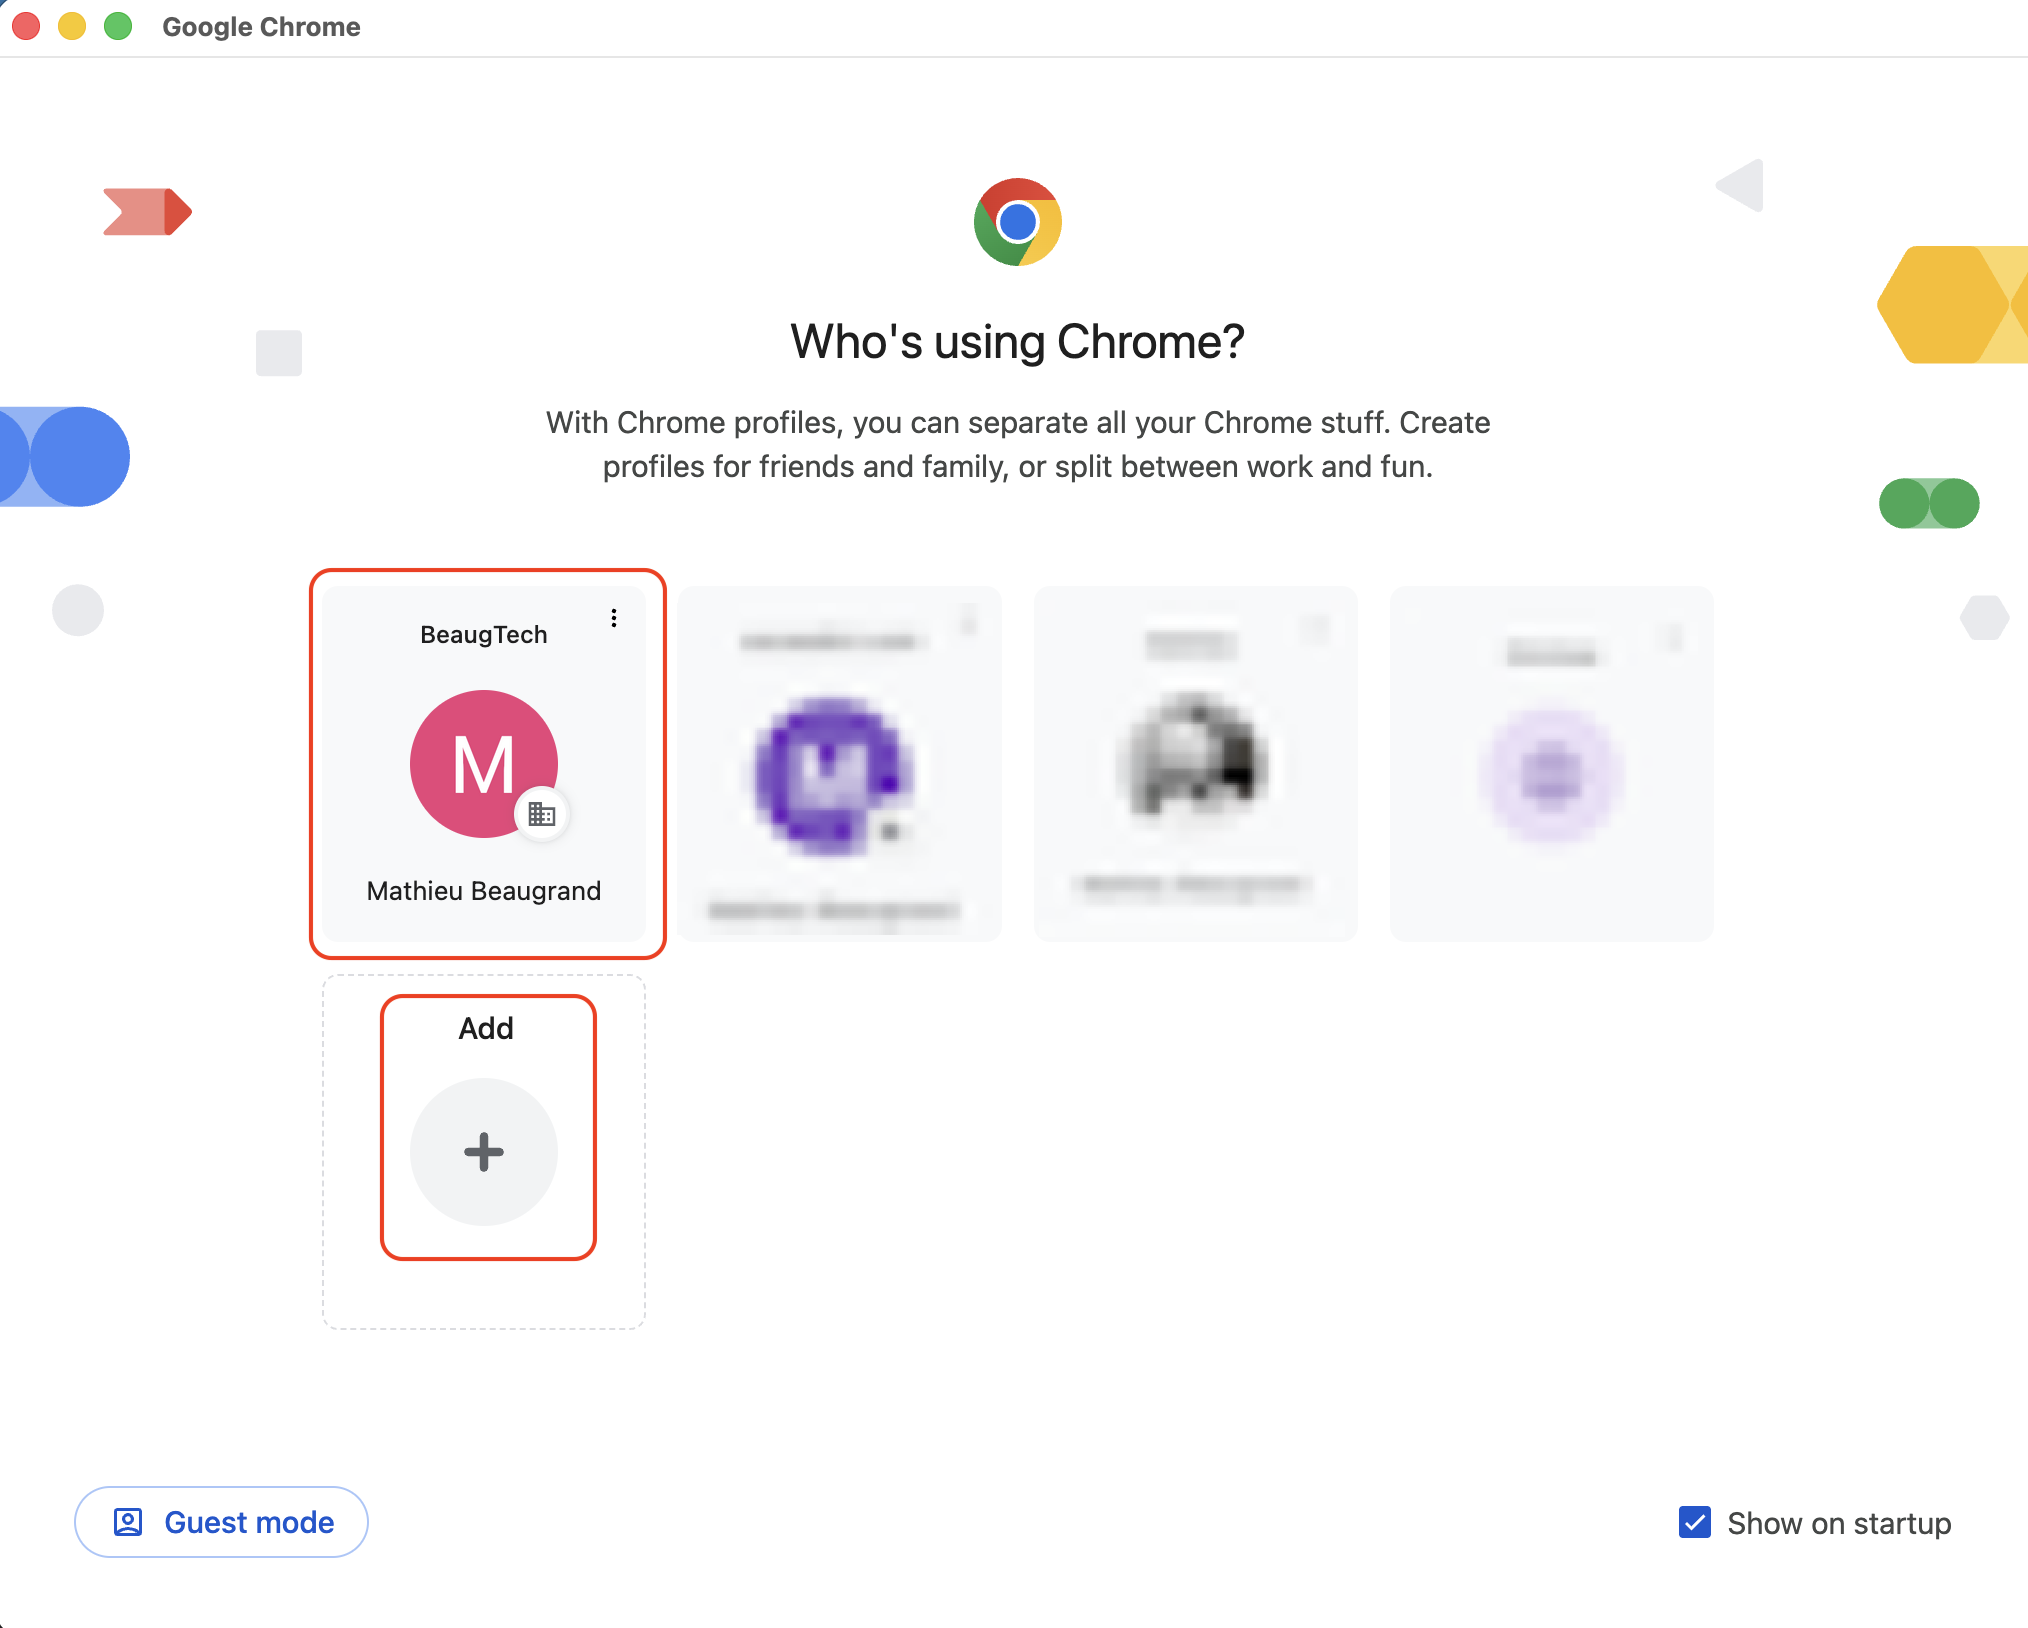This screenshot has width=2028, height=1628.
Task: Toggle the Show on startup checkbox
Action: pyautogui.click(x=1695, y=1522)
